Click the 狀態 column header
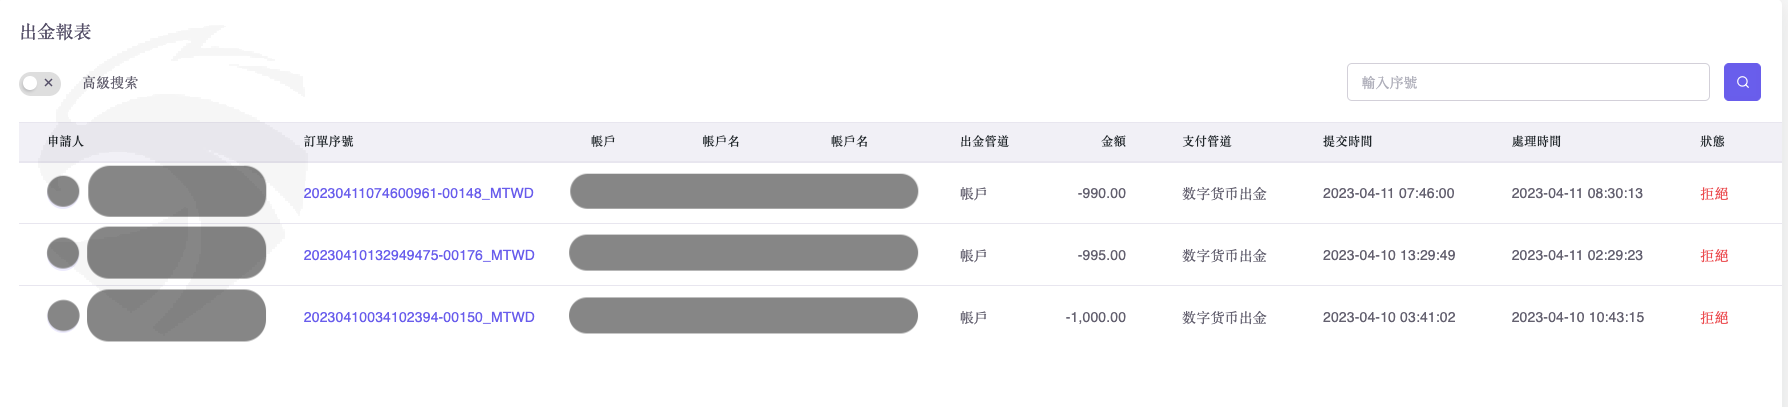The image size is (1788, 407). tap(1712, 141)
